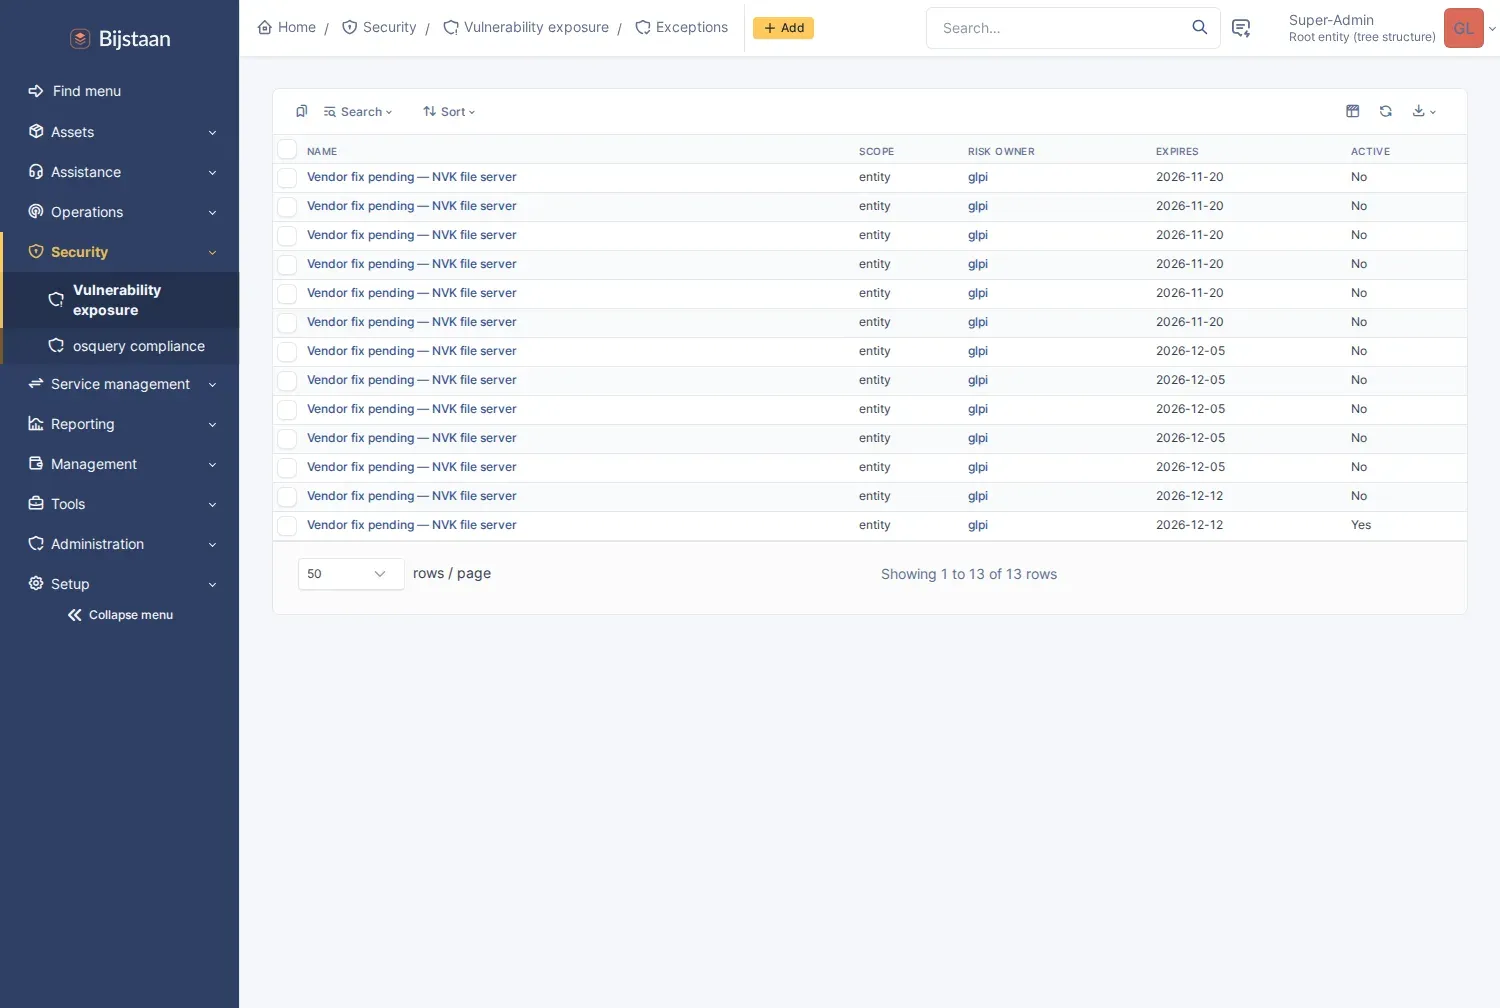Image resolution: width=1500 pixels, height=1008 pixels.
Task: Expand Service management menu
Action: point(119,384)
